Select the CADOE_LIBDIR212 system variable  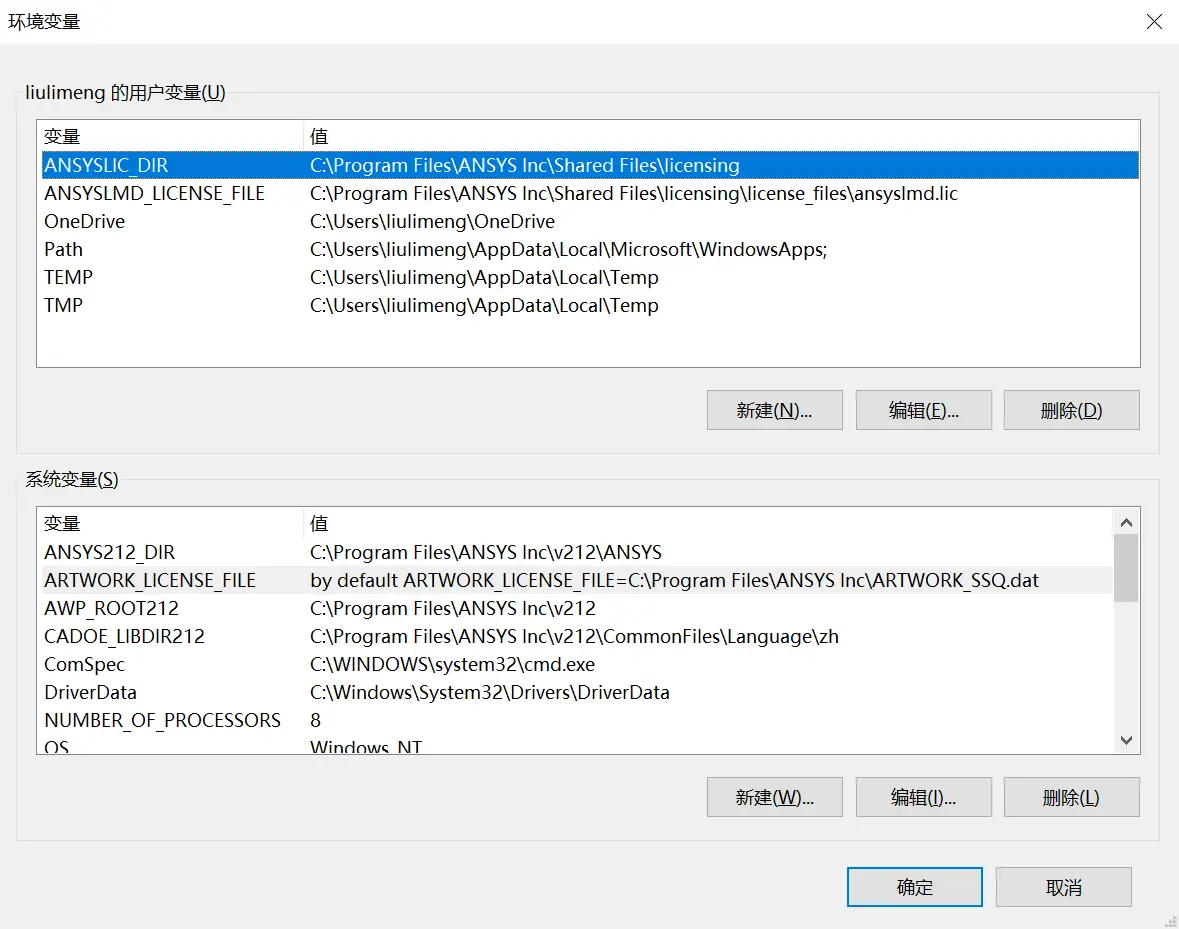pos(577,636)
